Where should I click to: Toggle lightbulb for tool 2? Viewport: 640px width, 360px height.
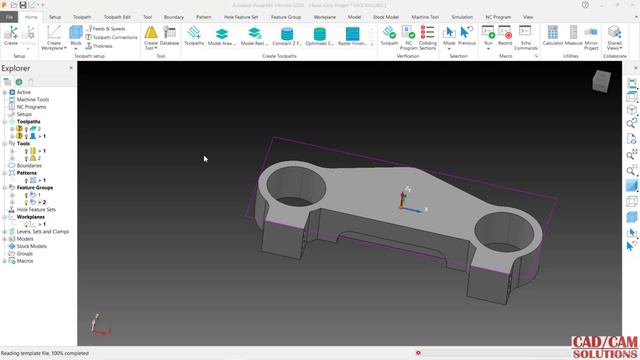click(26, 158)
